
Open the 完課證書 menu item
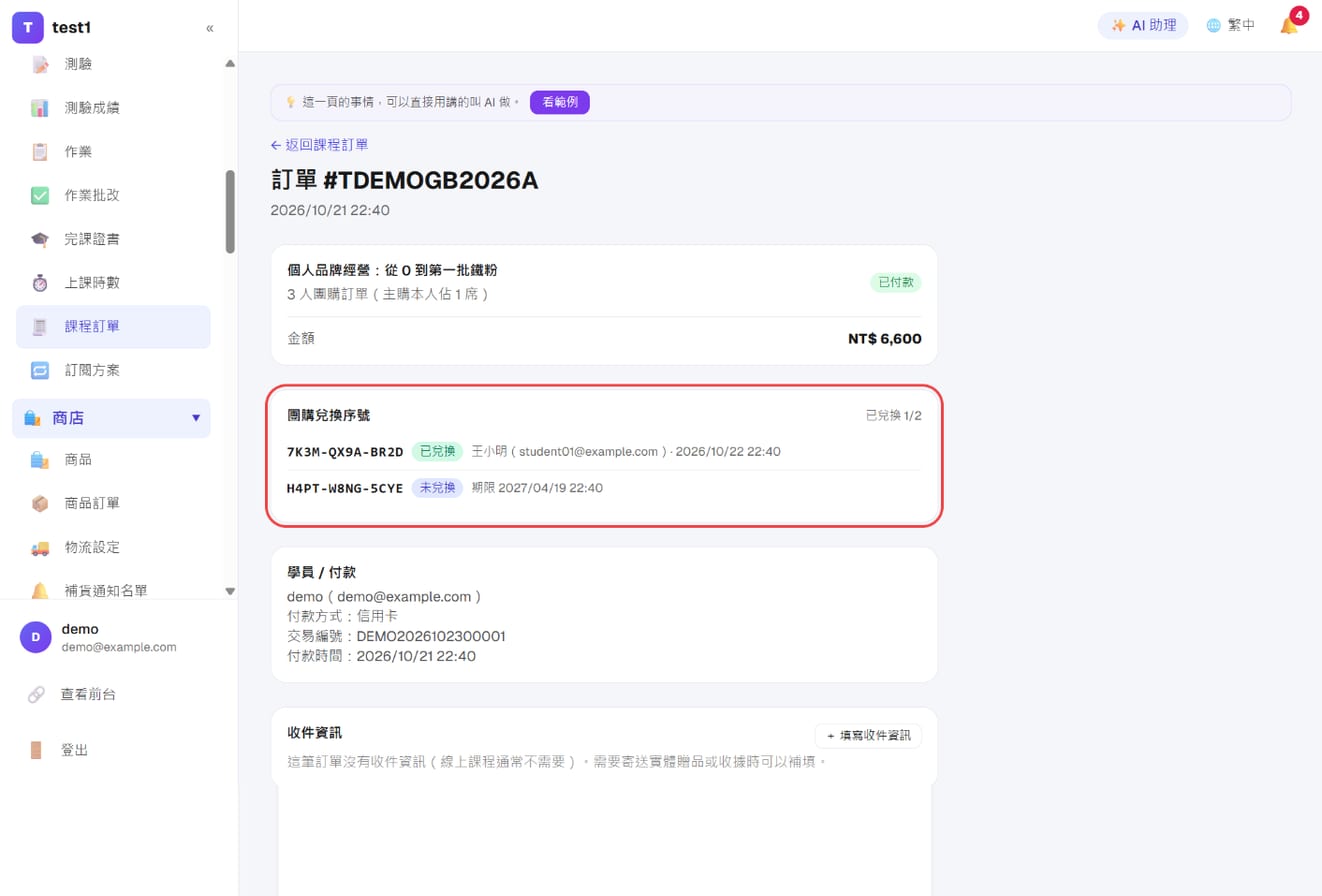(x=113, y=239)
